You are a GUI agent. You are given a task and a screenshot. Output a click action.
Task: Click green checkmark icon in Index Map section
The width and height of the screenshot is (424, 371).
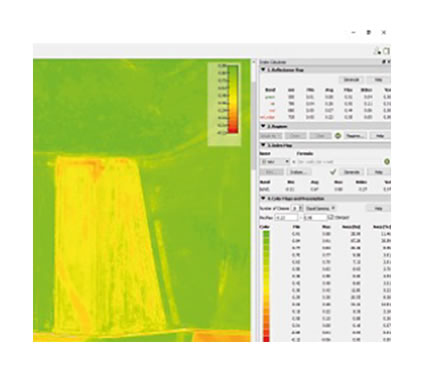pyautogui.click(x=333, y=172)
